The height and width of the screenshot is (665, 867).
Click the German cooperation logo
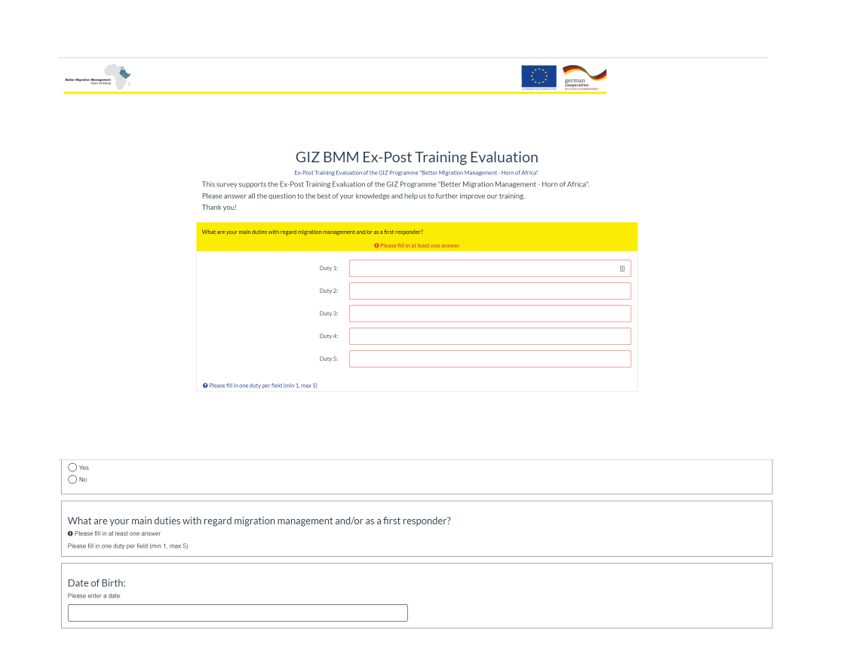coord(584,77)
